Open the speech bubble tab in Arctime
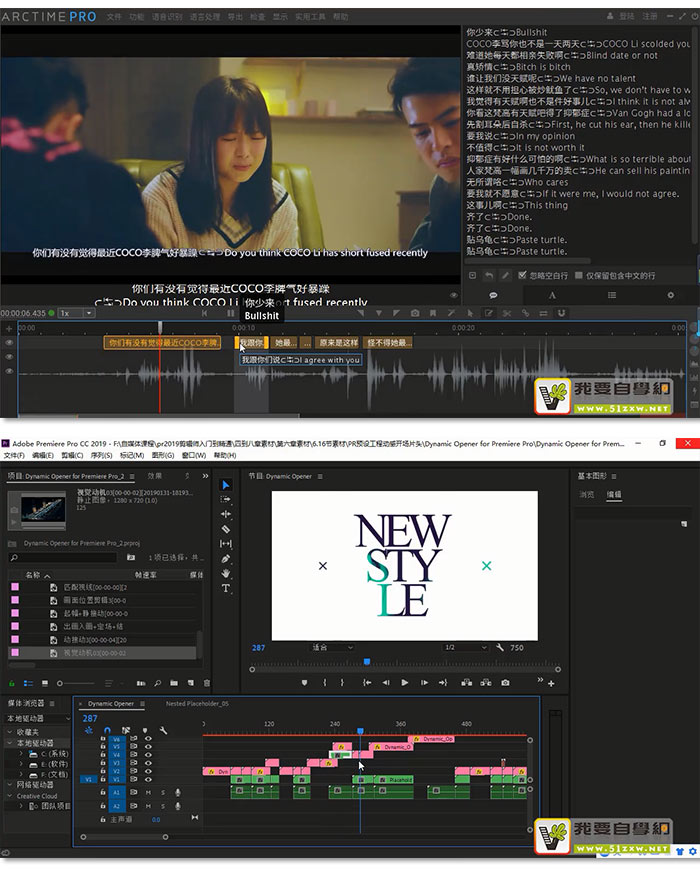 (x=493, y=295)
